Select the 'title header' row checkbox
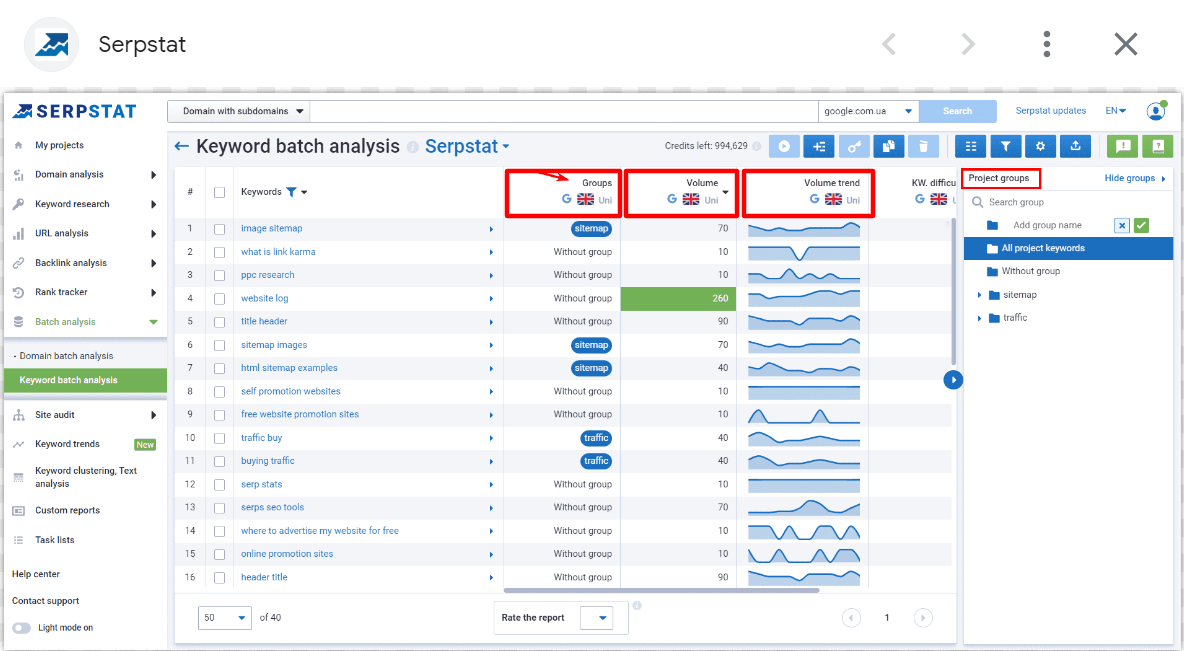Viewport: 1184px width, 651px height. click(x=220, y=322)
